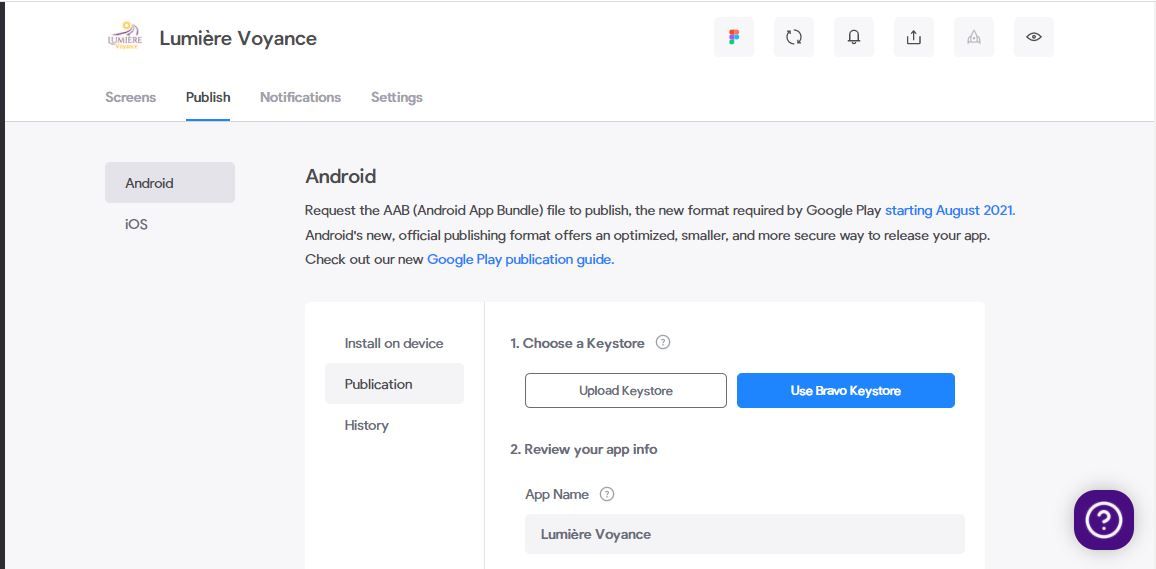The width and height of the screenshot is (1156, 569).
Task: Go to the Settings tab
Action: pos(397,97)
